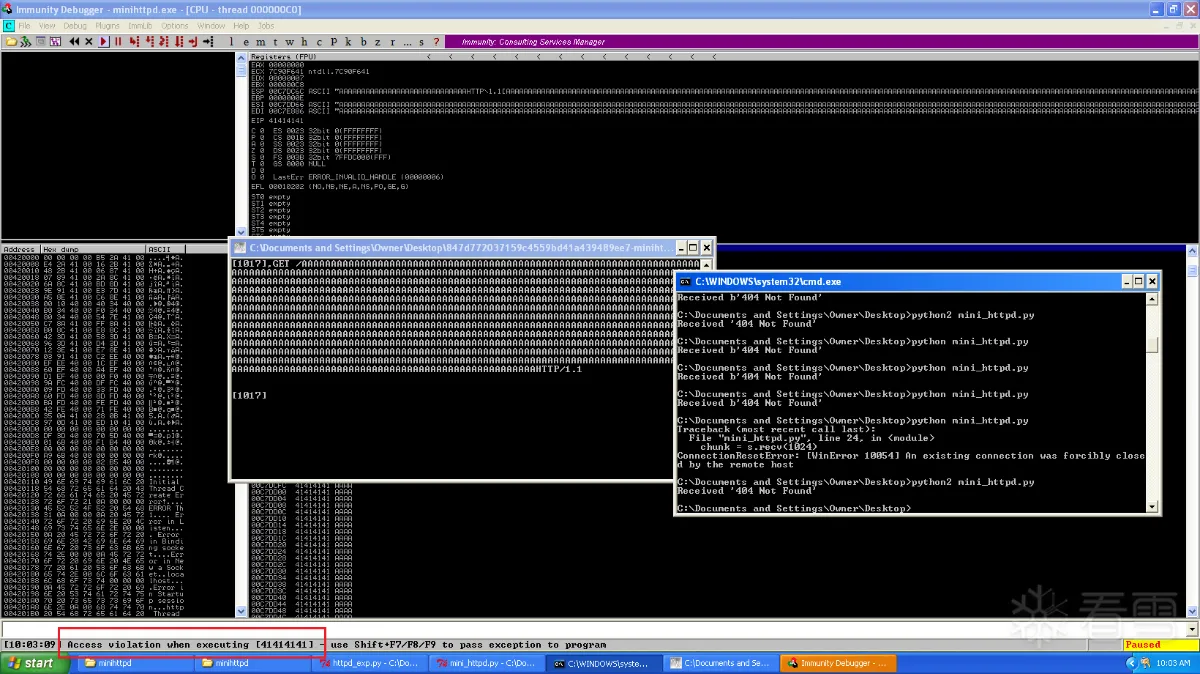Click the Open file folder icon in toolbar
1200x674 pixels.
(11, 41)
